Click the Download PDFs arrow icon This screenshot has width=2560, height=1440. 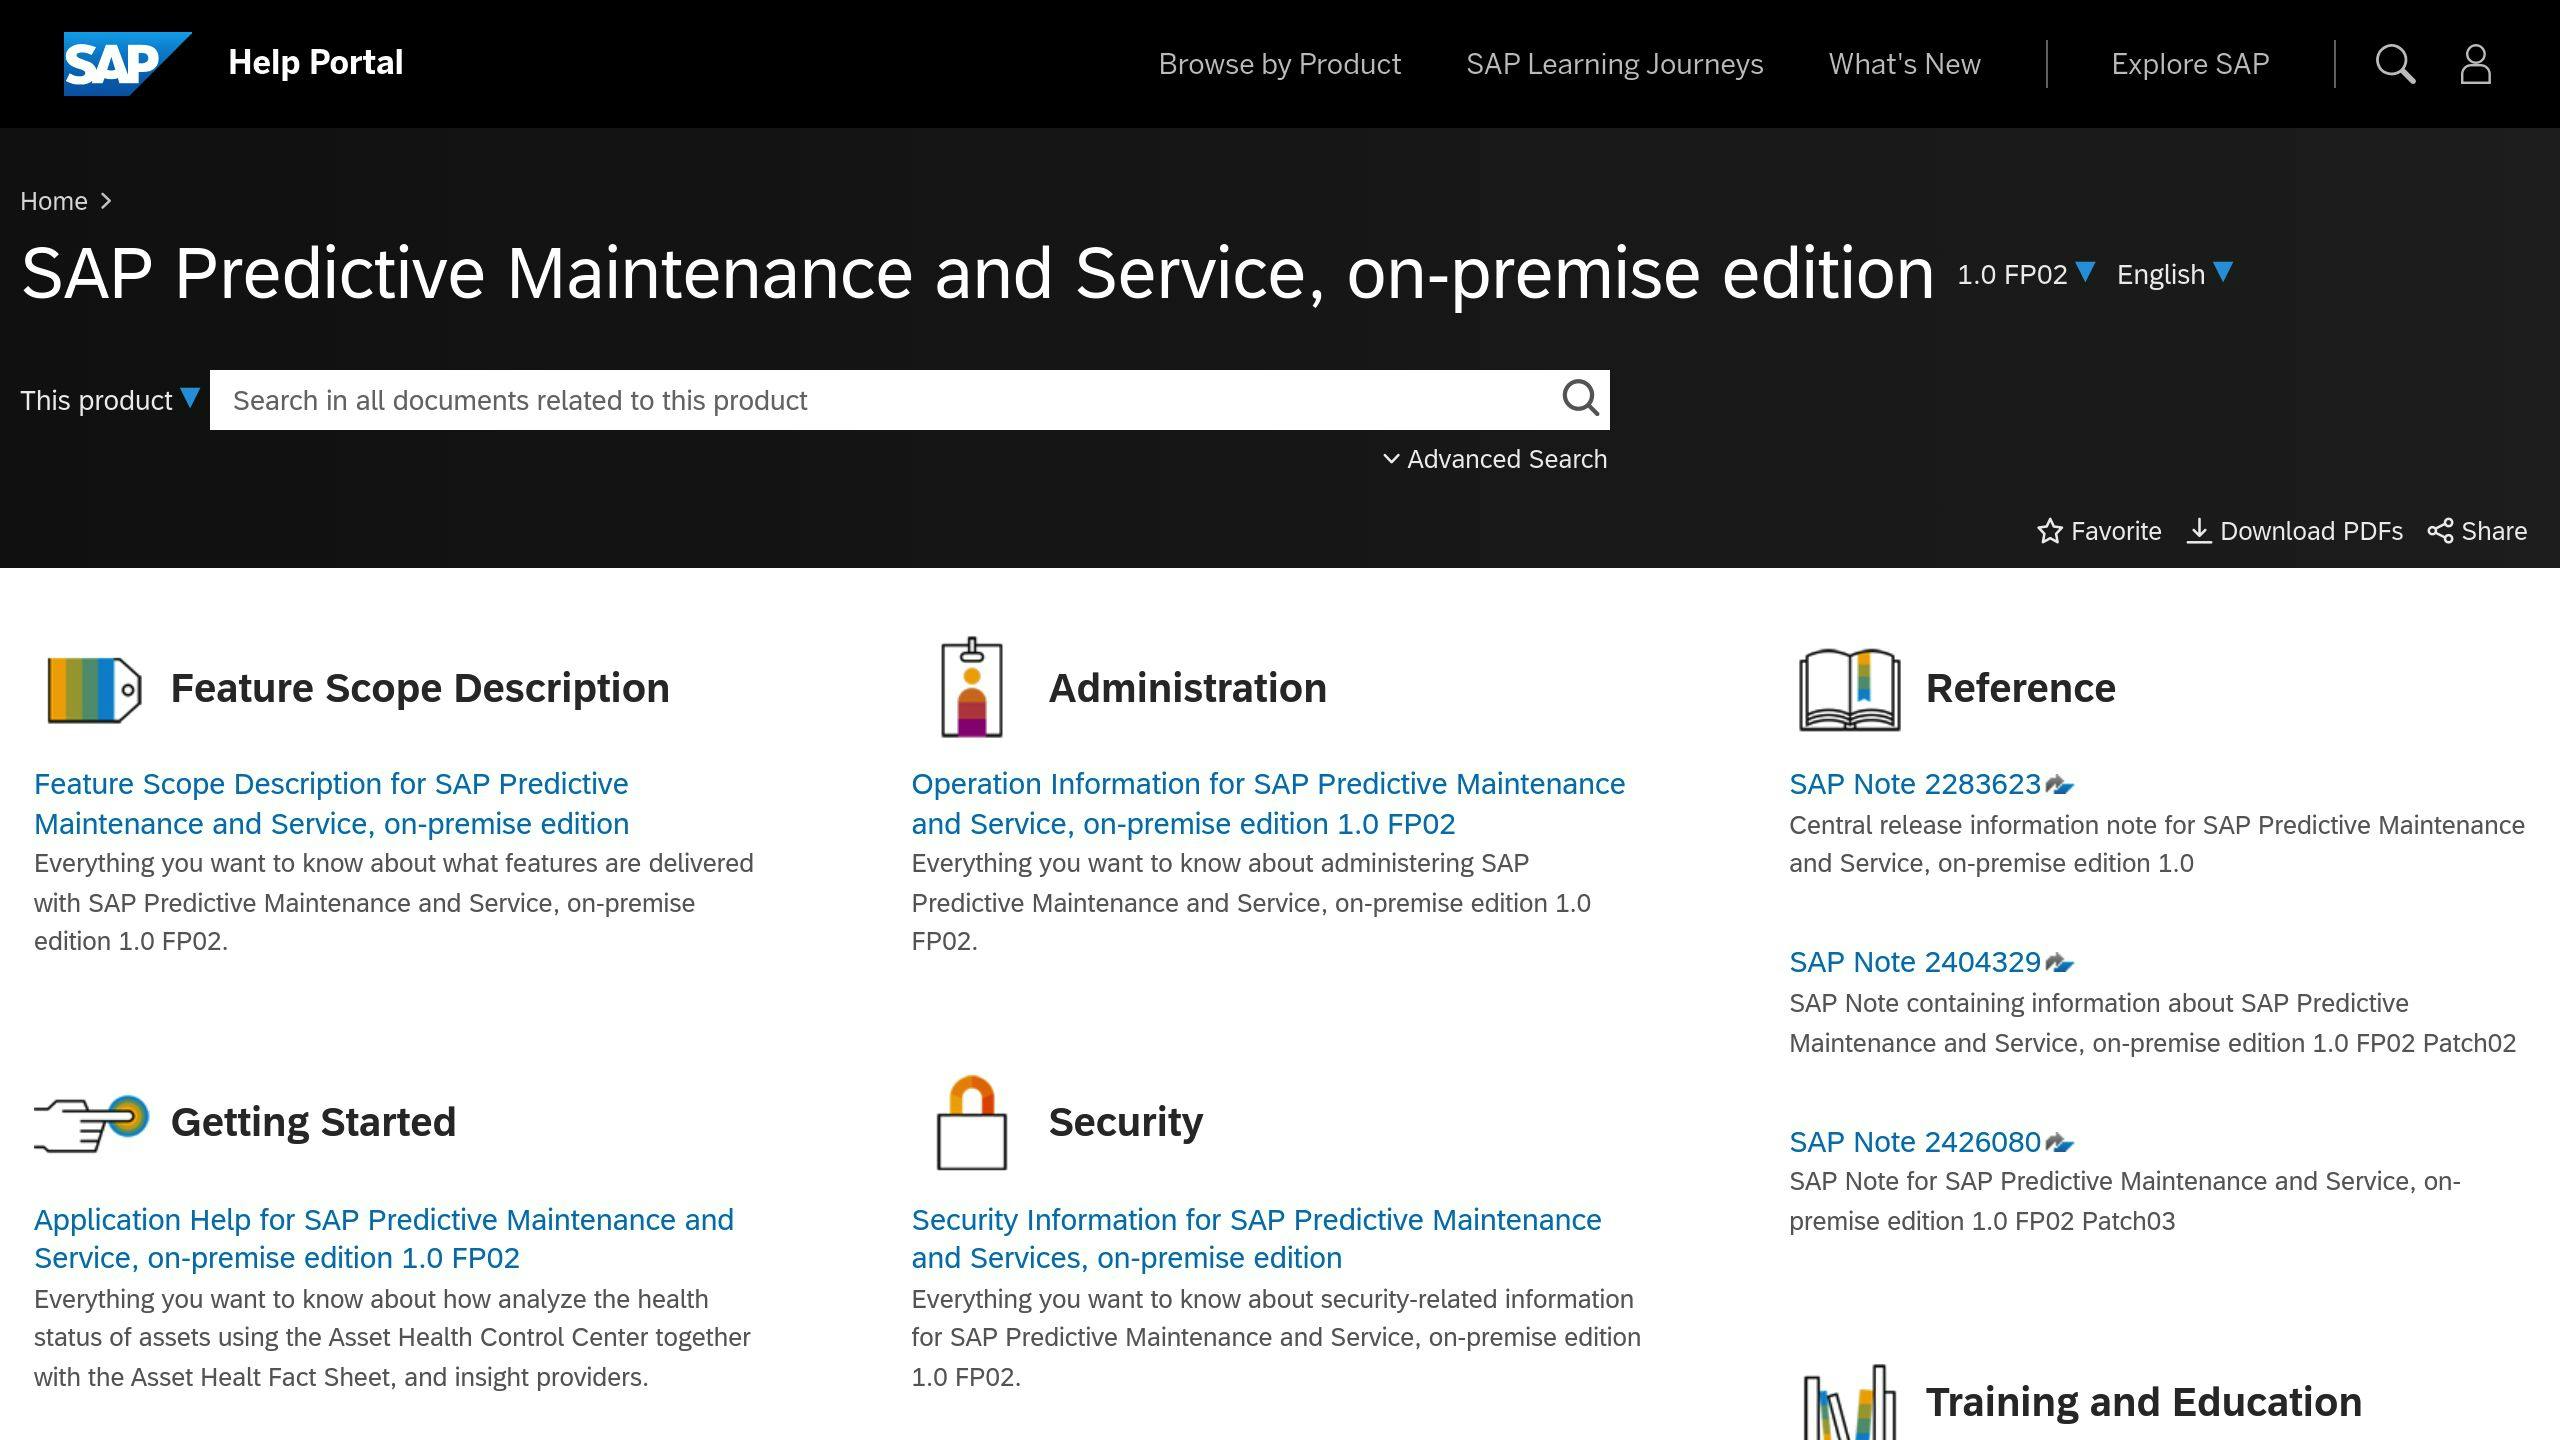tap(2198, 531)
